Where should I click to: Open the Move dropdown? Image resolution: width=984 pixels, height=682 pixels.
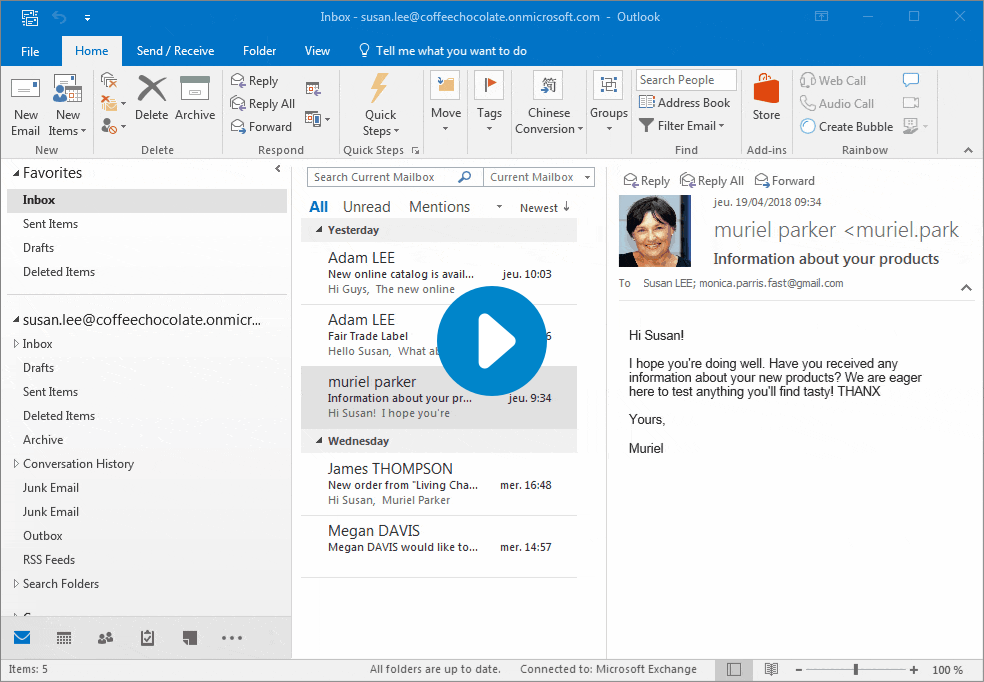coord(446,103)
